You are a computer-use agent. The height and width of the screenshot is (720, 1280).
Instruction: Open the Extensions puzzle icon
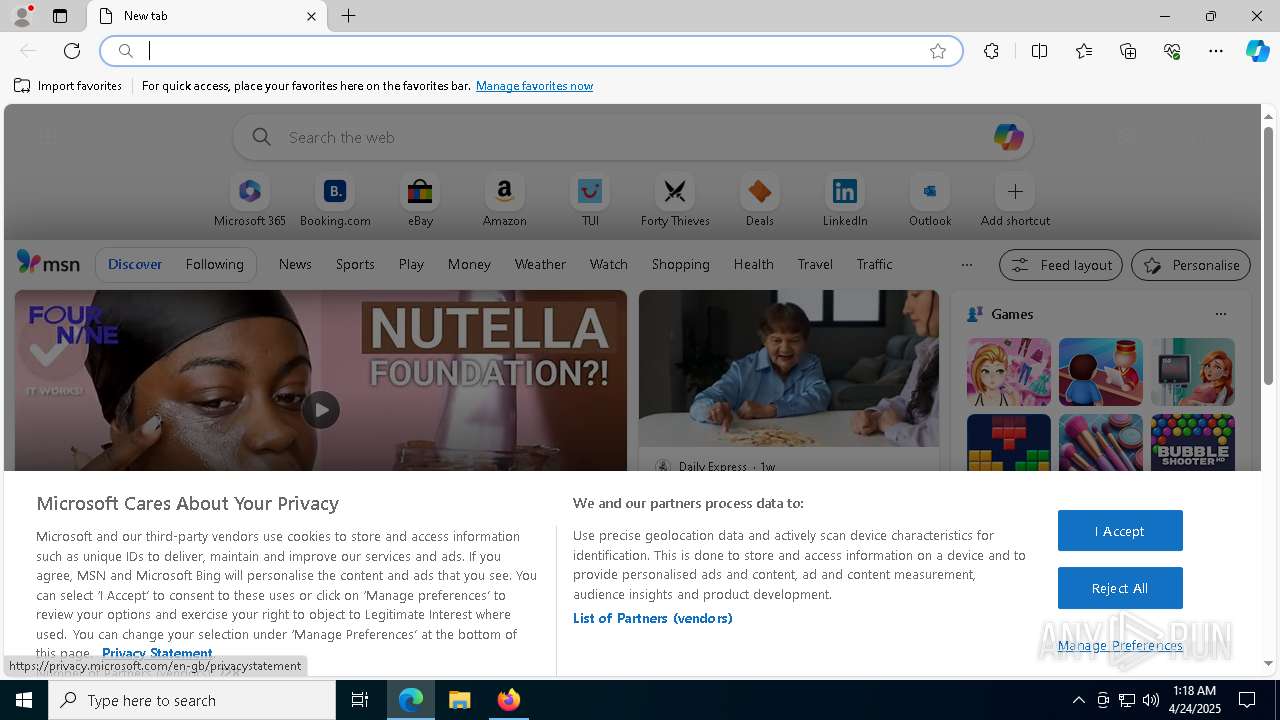[991, 51]
